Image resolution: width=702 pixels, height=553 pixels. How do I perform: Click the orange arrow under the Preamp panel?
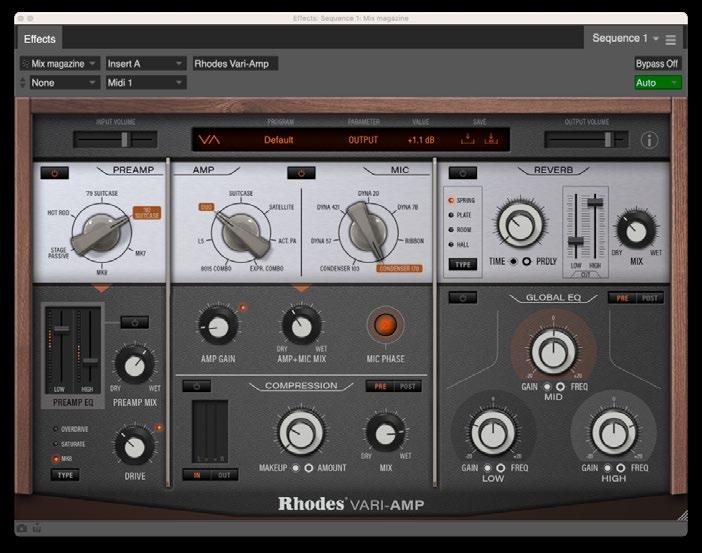click(101, 288)
